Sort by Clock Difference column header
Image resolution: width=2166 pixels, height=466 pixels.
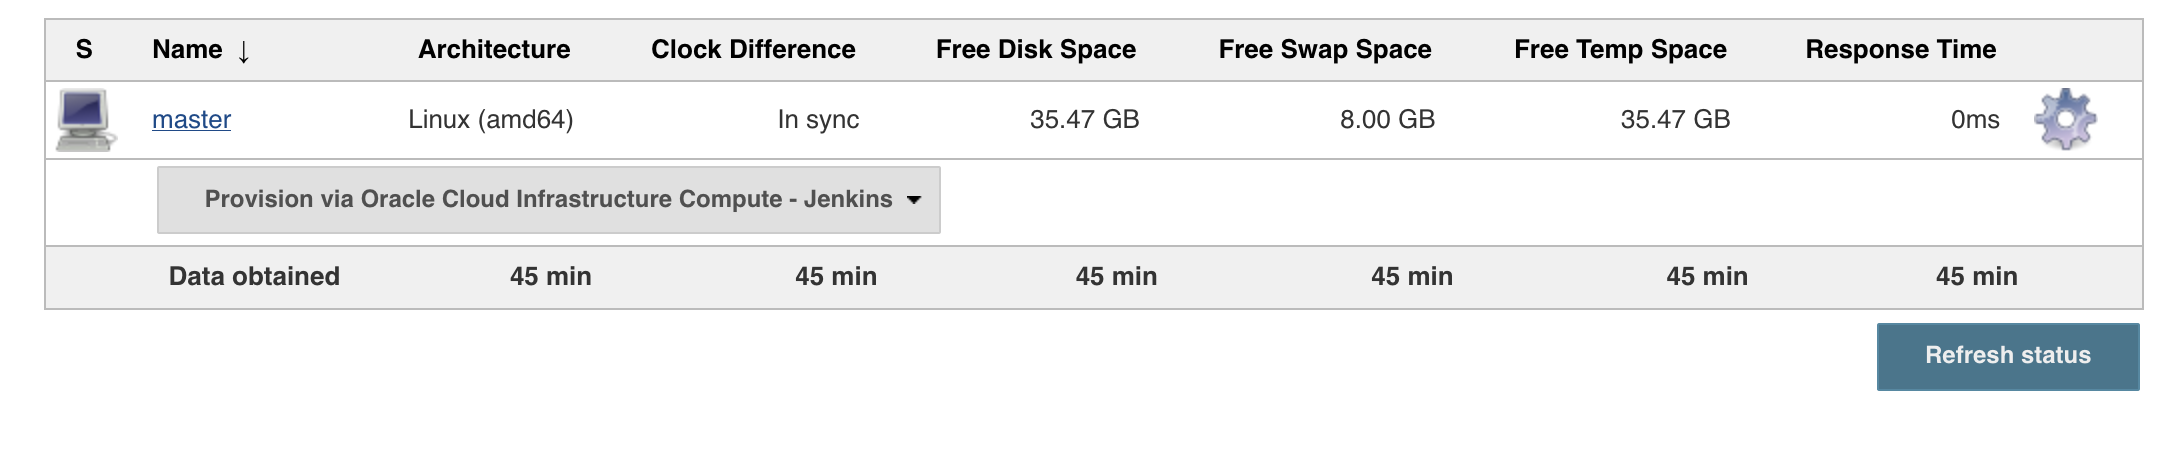click(x=753, y=50)
